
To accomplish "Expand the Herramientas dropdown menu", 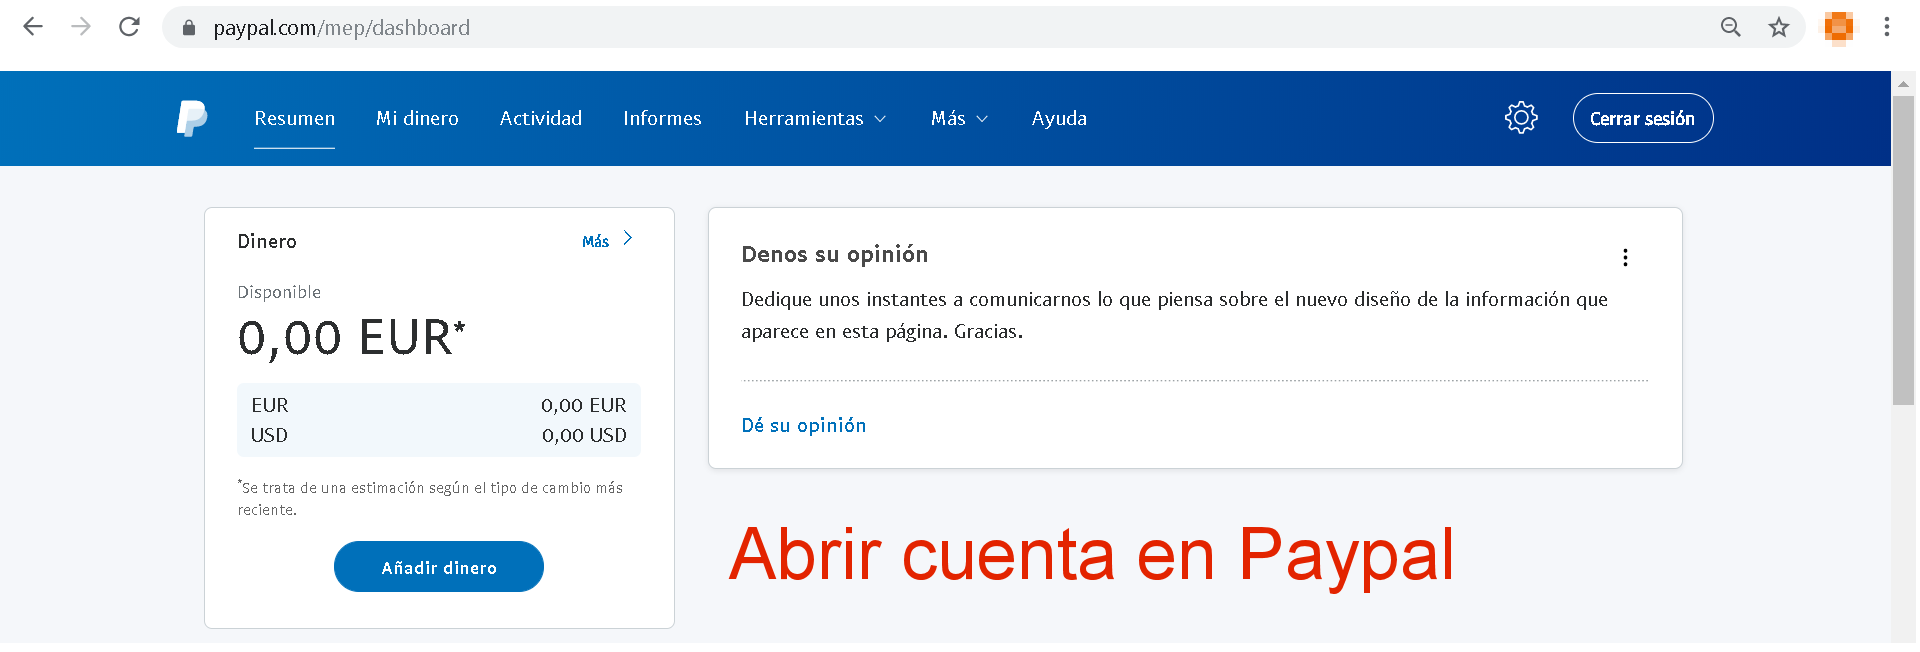I will (x=815, y=118).
